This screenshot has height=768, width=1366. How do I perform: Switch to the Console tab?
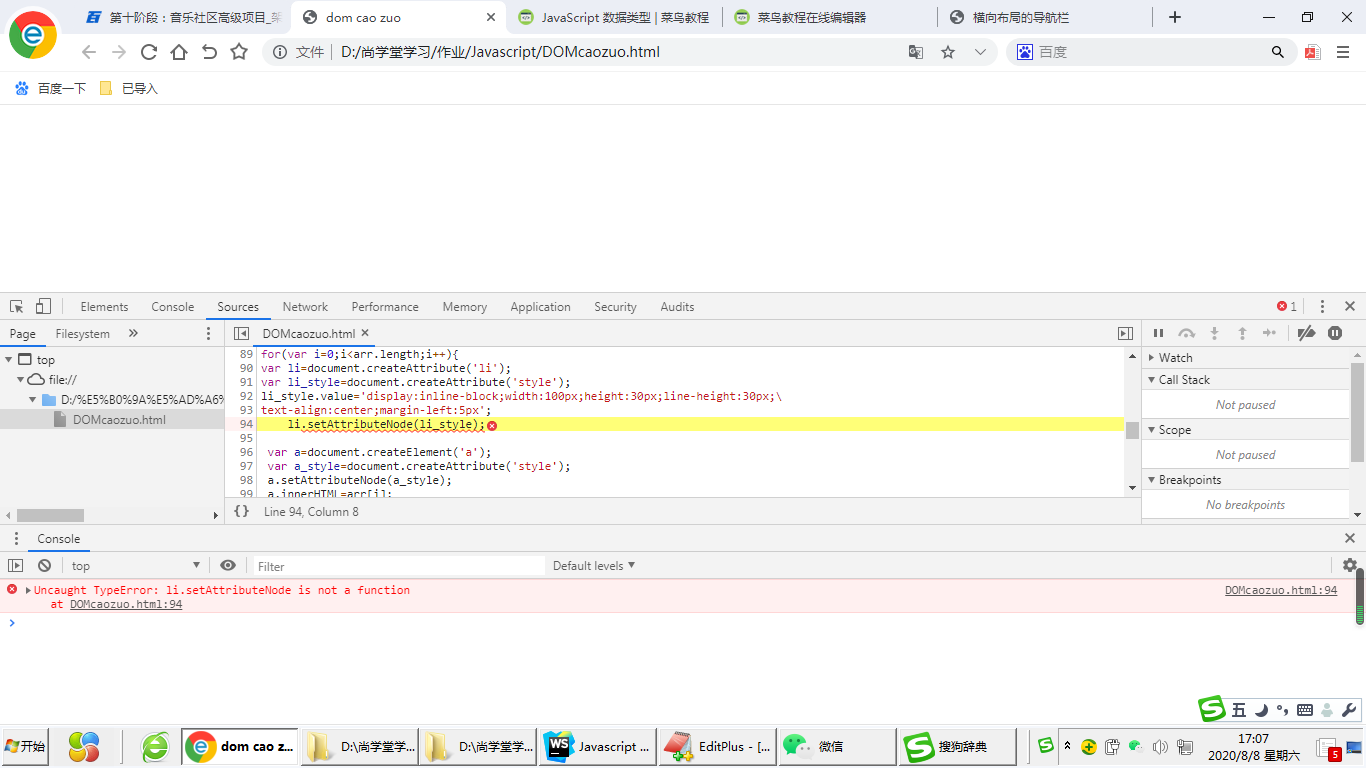pyautogui.click(x=173, y=307)
